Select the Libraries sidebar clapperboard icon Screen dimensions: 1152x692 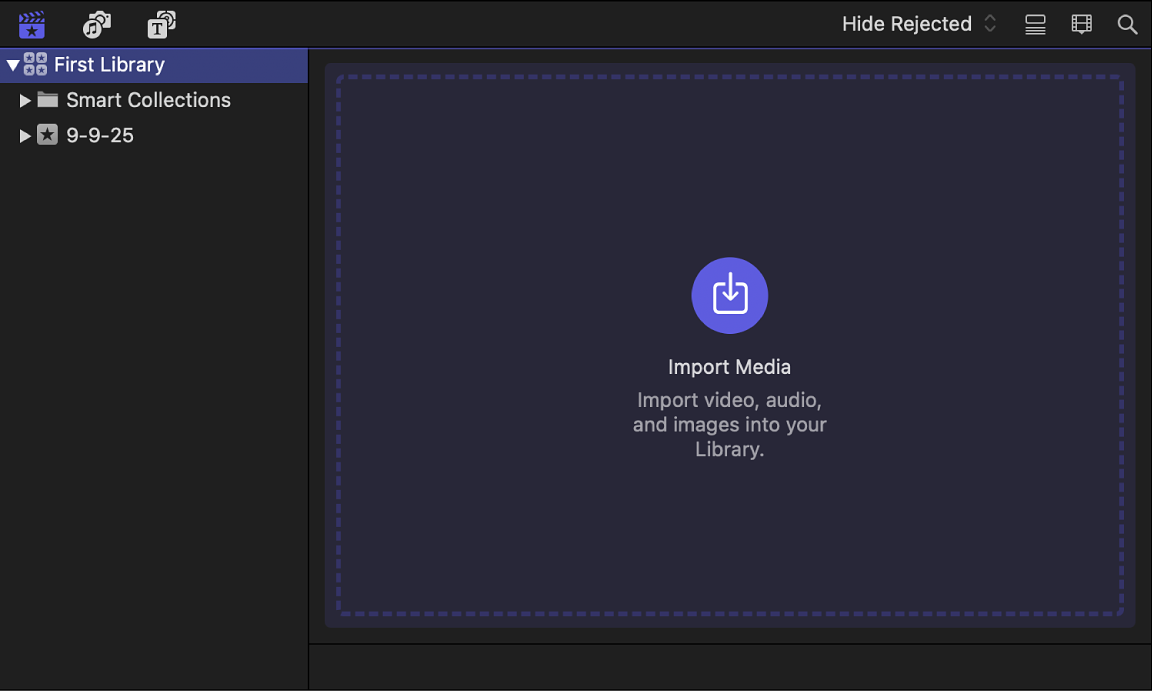tap(31, 24)
